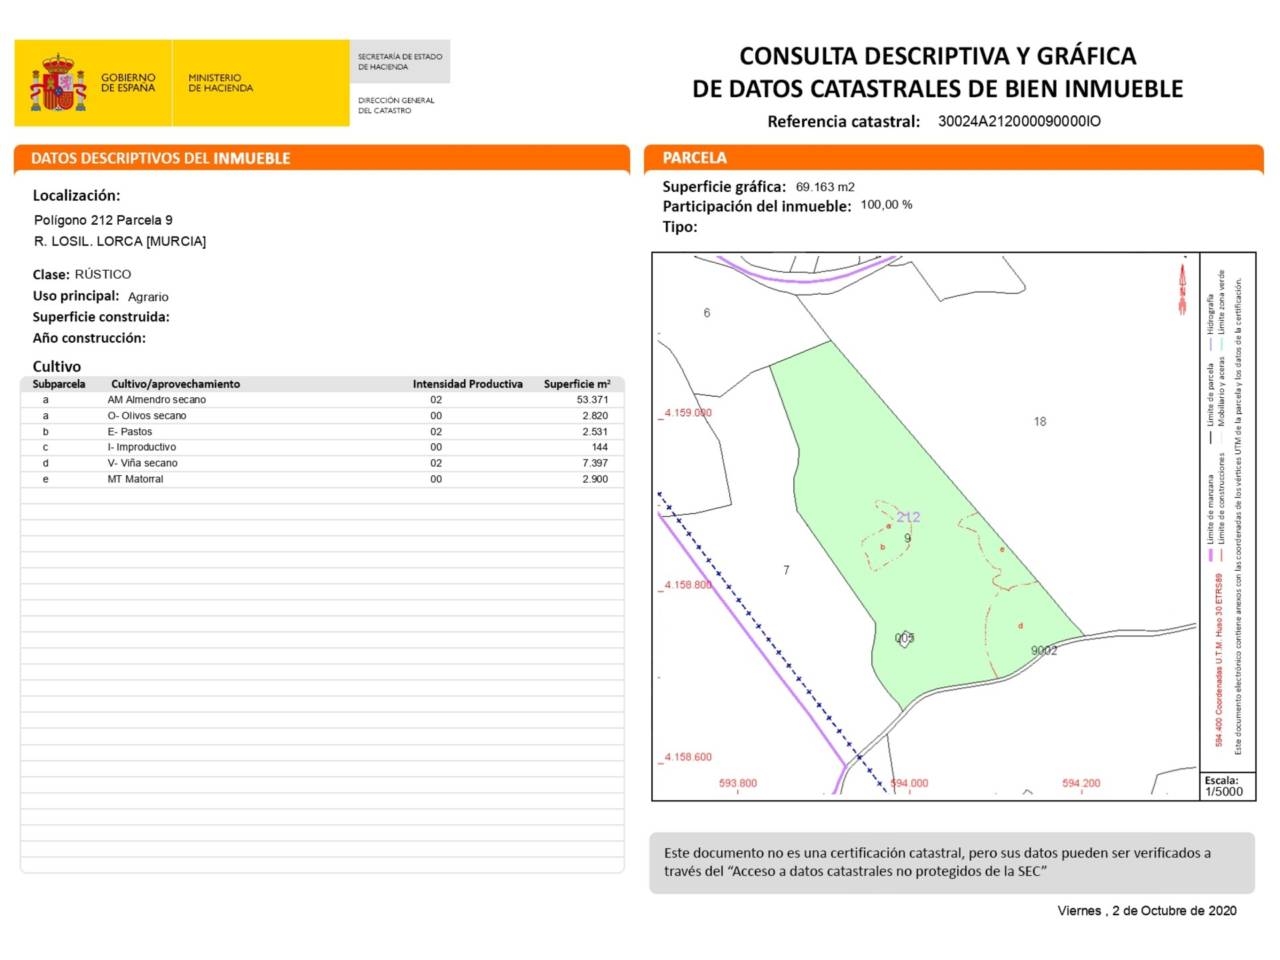The width and height of the screenshot is (1280, 960).
Task: Click parcel number 6 on the map
Action: pos(707,313)
